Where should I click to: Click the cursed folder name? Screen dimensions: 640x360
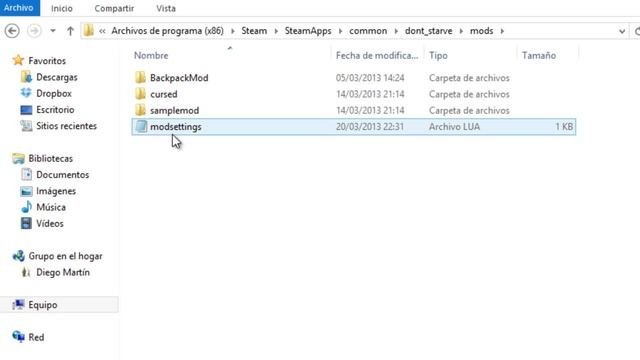164,94
